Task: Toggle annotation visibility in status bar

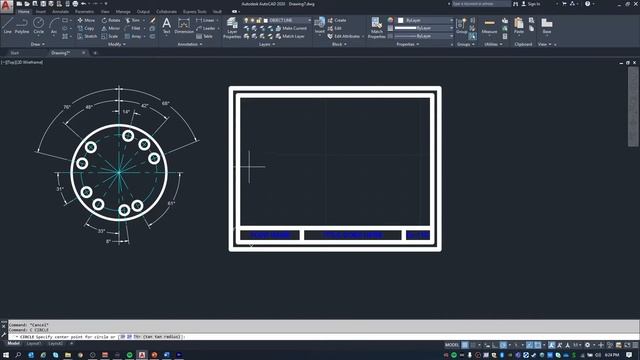Action: click(x=552, y=345)
